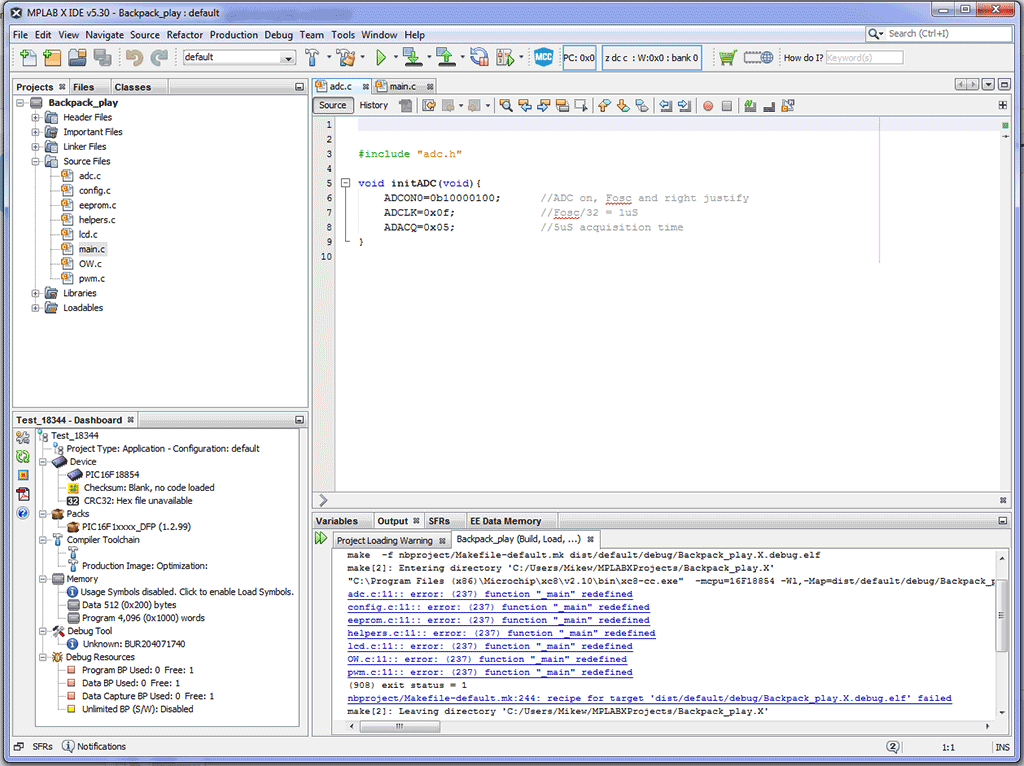Click the New File toolbar icon

pos(28,57)
